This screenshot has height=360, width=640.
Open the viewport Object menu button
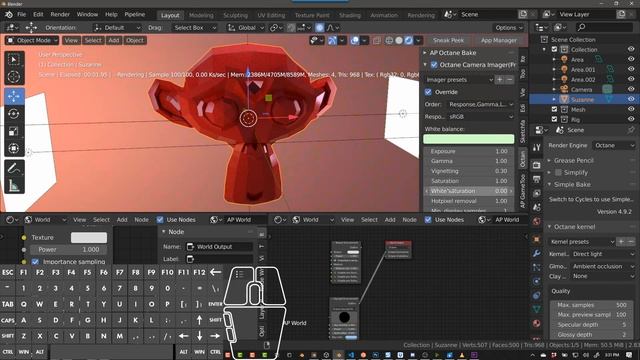(x=135, y=40)
